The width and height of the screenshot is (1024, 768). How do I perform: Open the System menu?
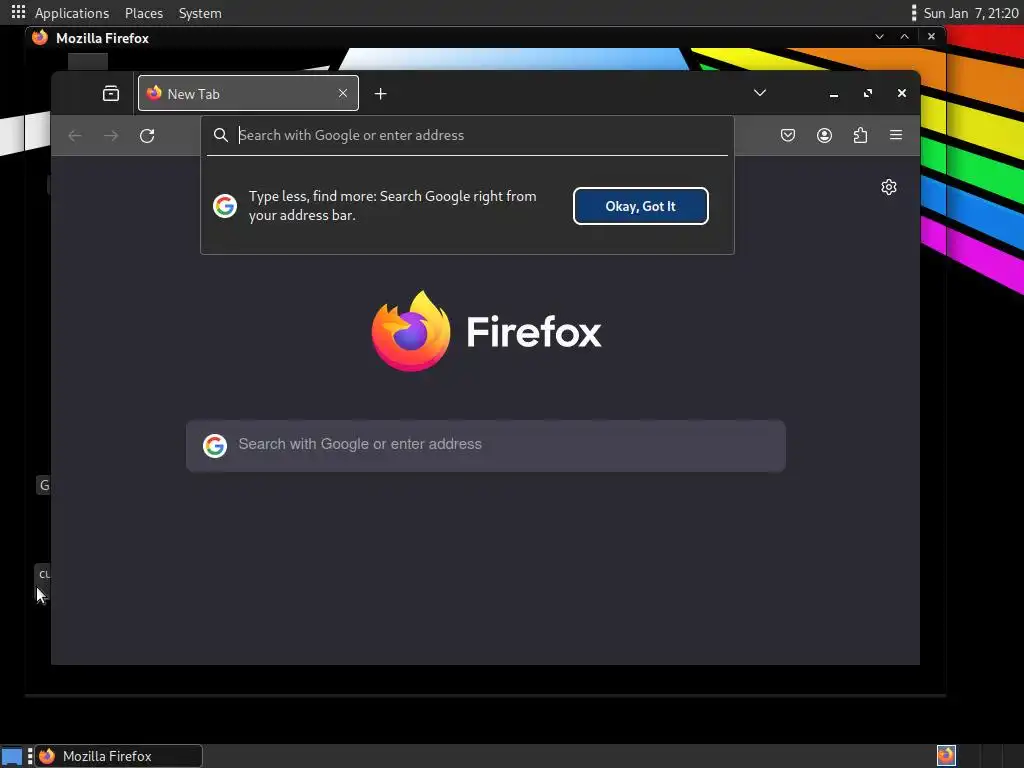tap(200, 13)
